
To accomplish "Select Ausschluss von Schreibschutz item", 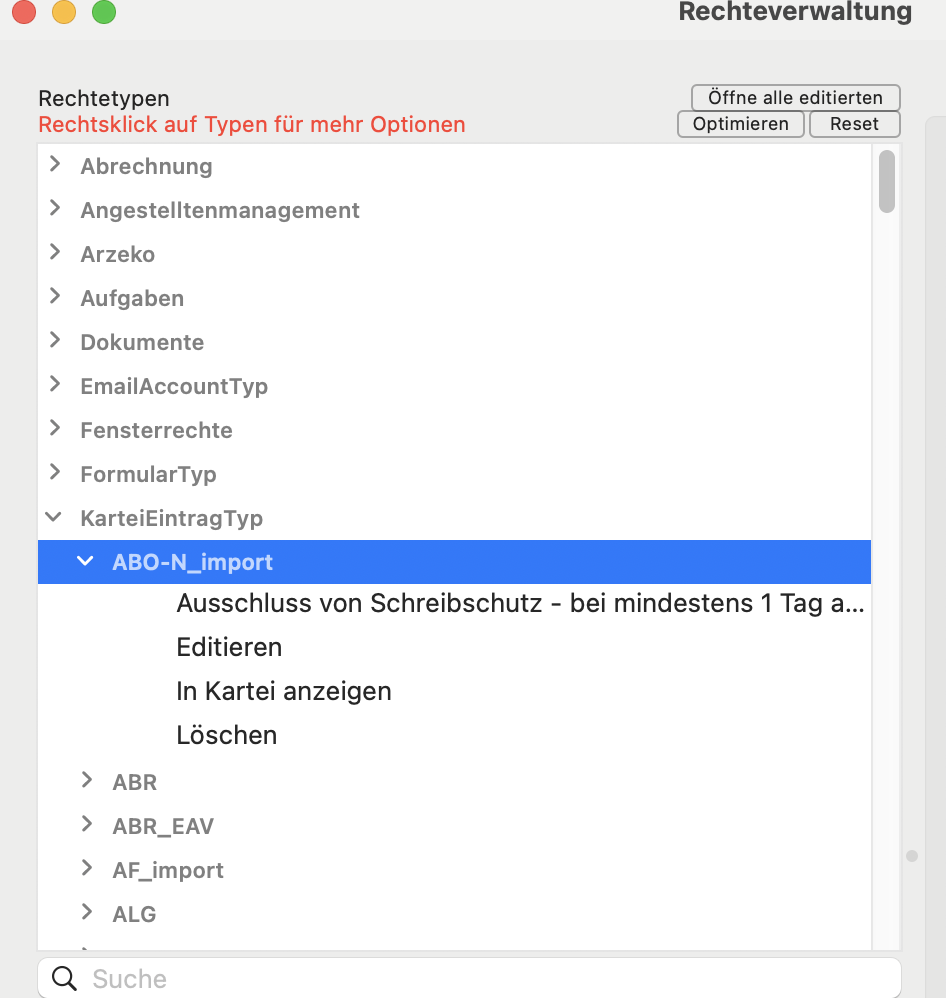I will click(520, 603).
